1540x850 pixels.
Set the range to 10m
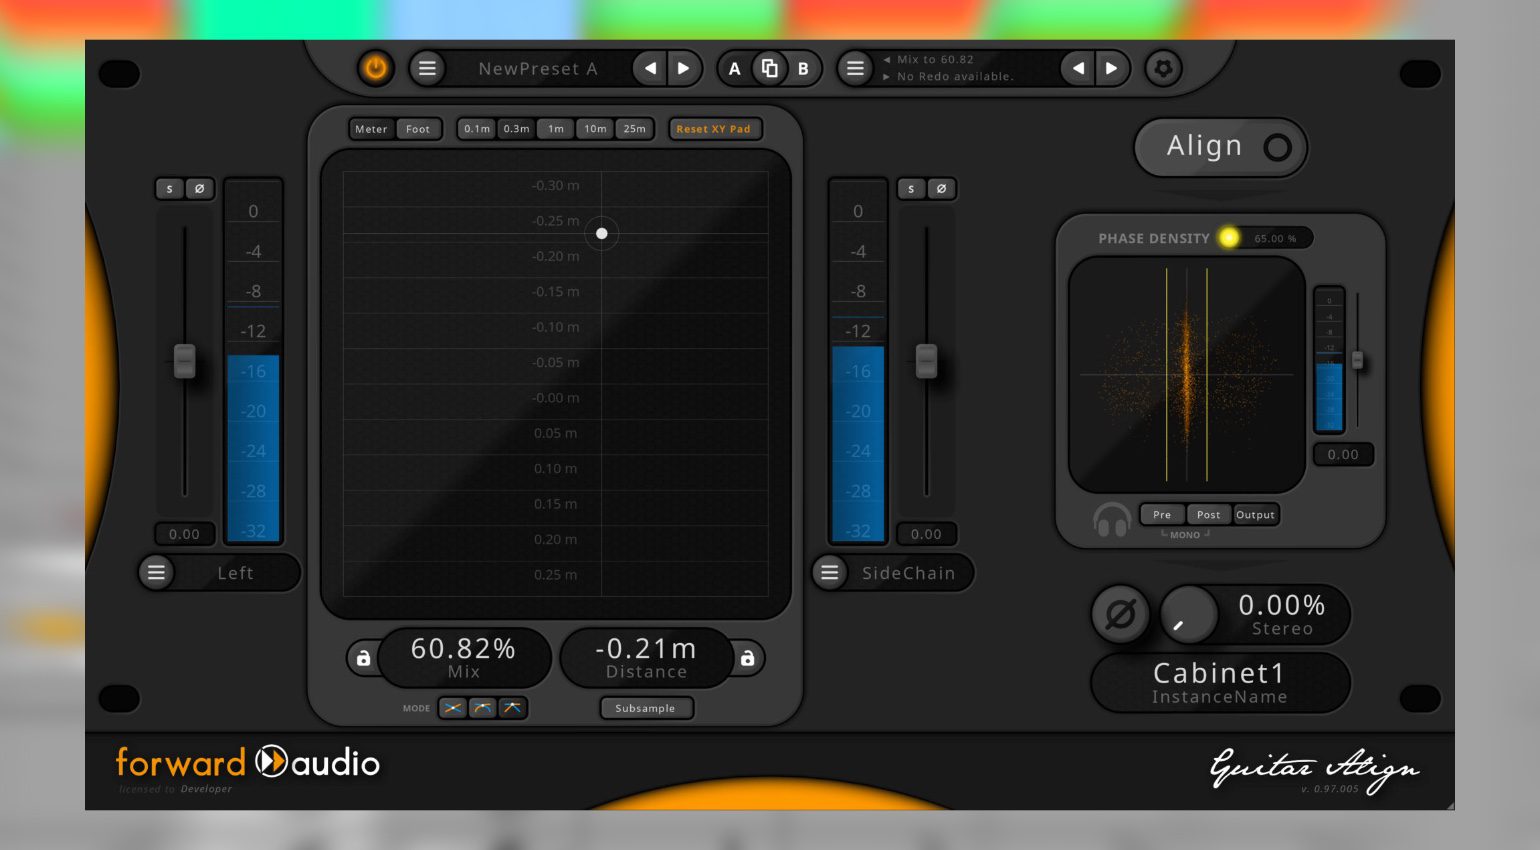[x=595, y=129]
